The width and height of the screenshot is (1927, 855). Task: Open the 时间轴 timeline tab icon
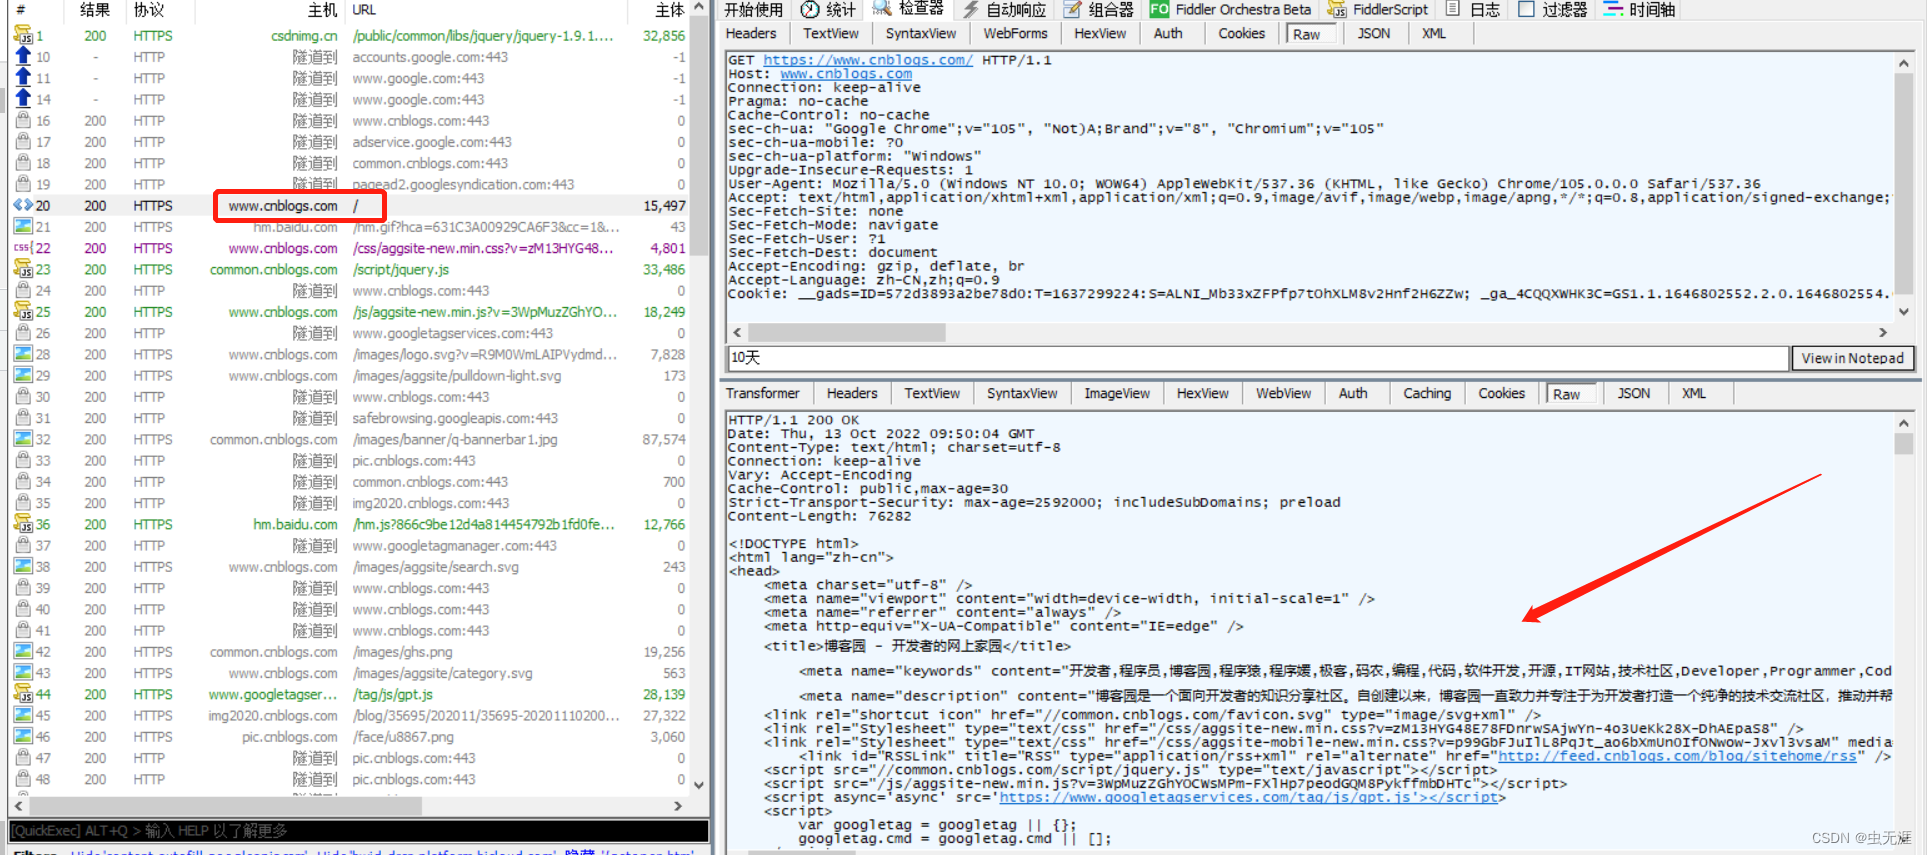click(x=1613, y=9)
